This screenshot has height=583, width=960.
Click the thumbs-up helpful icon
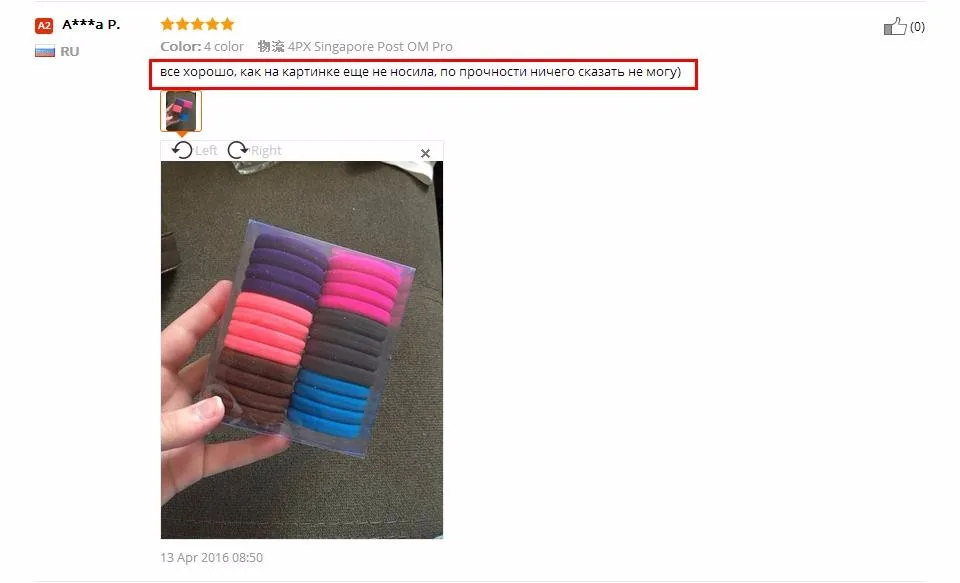point(894,26)
